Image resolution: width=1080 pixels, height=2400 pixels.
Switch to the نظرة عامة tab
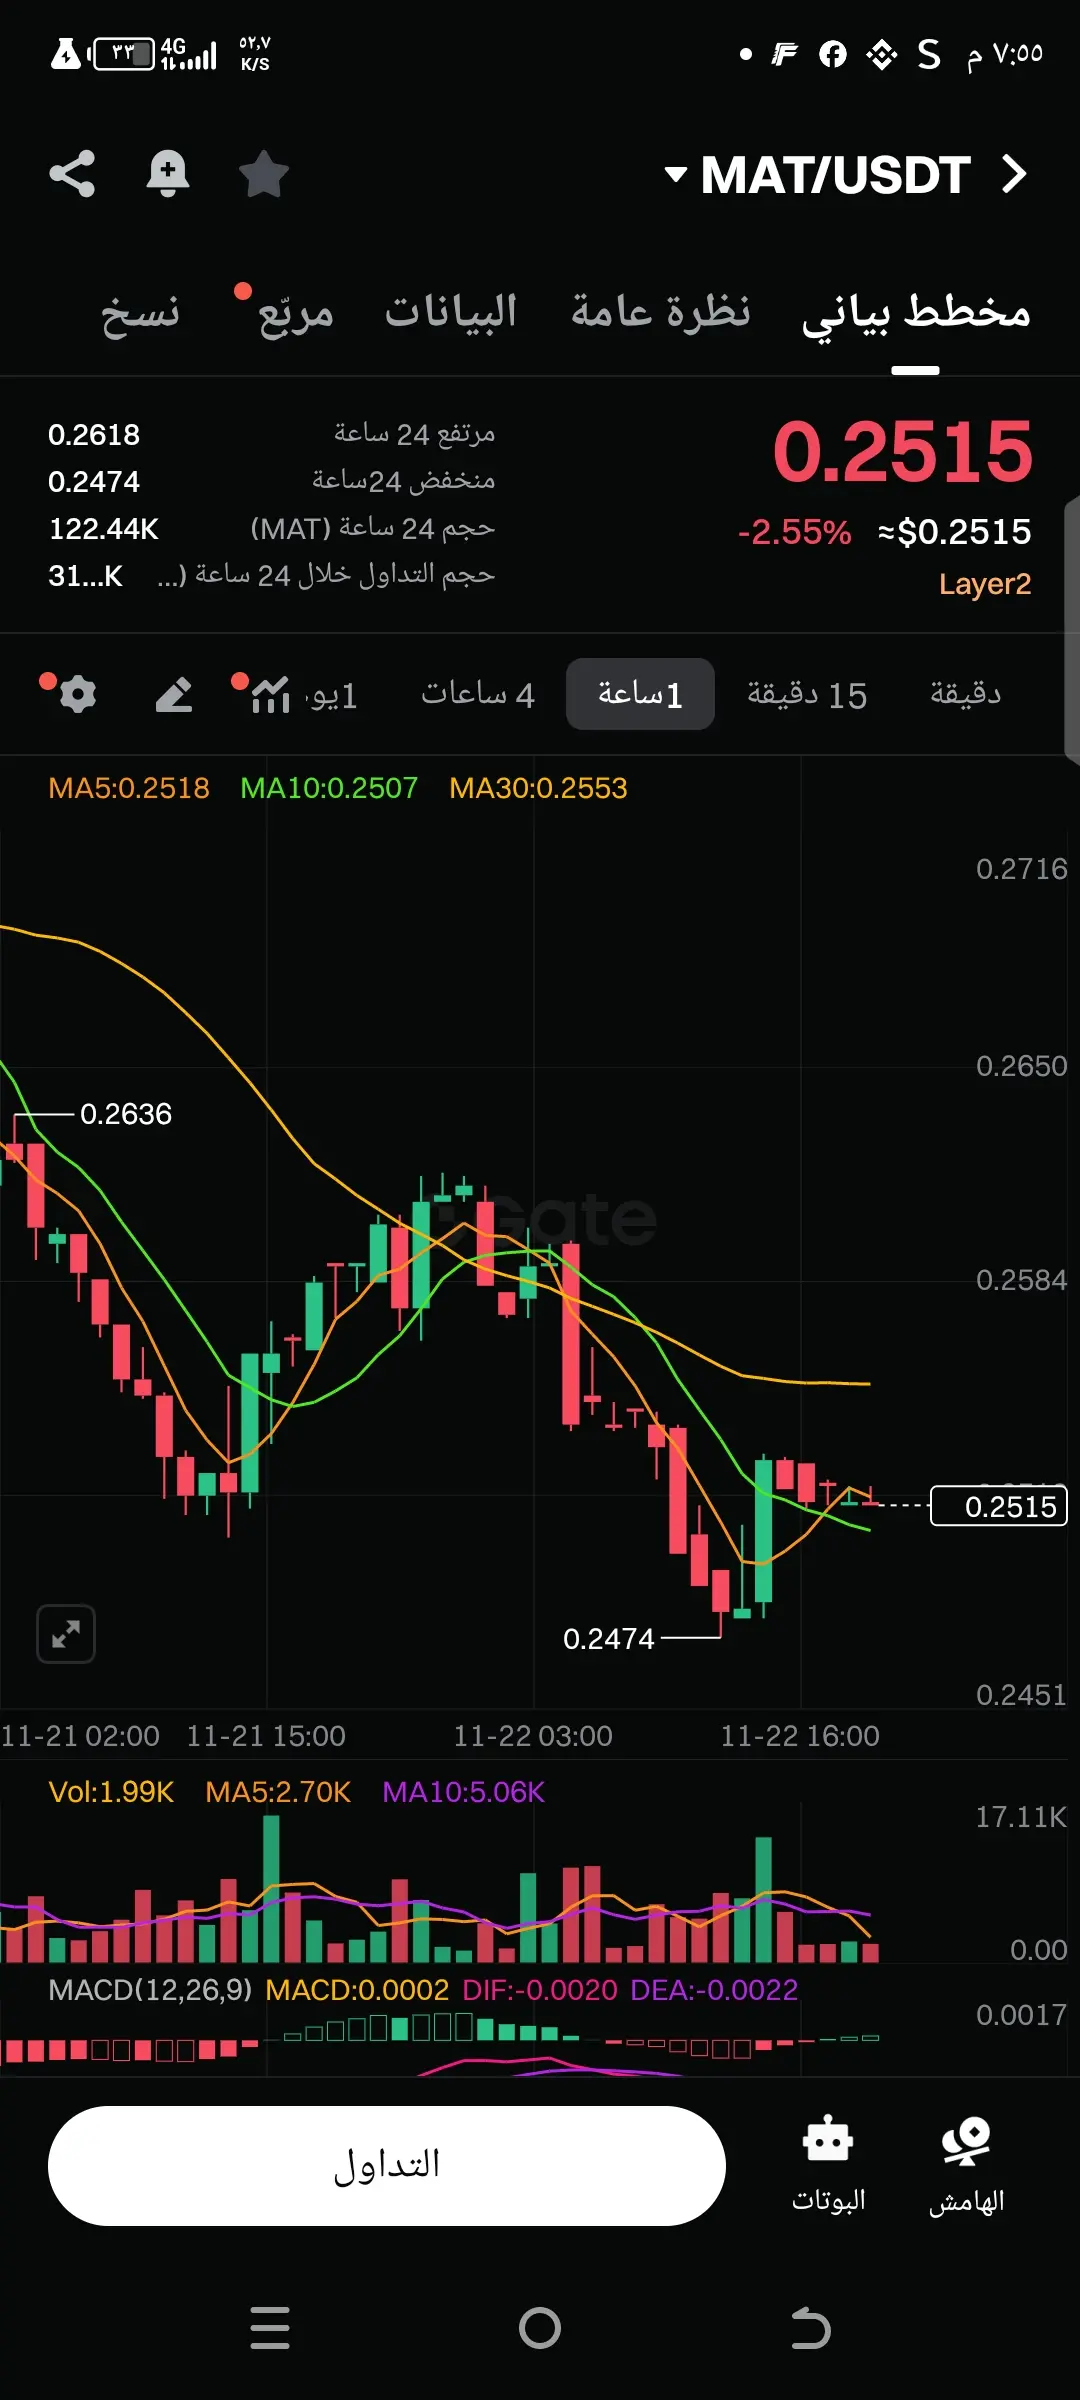(x=661, y=312)
